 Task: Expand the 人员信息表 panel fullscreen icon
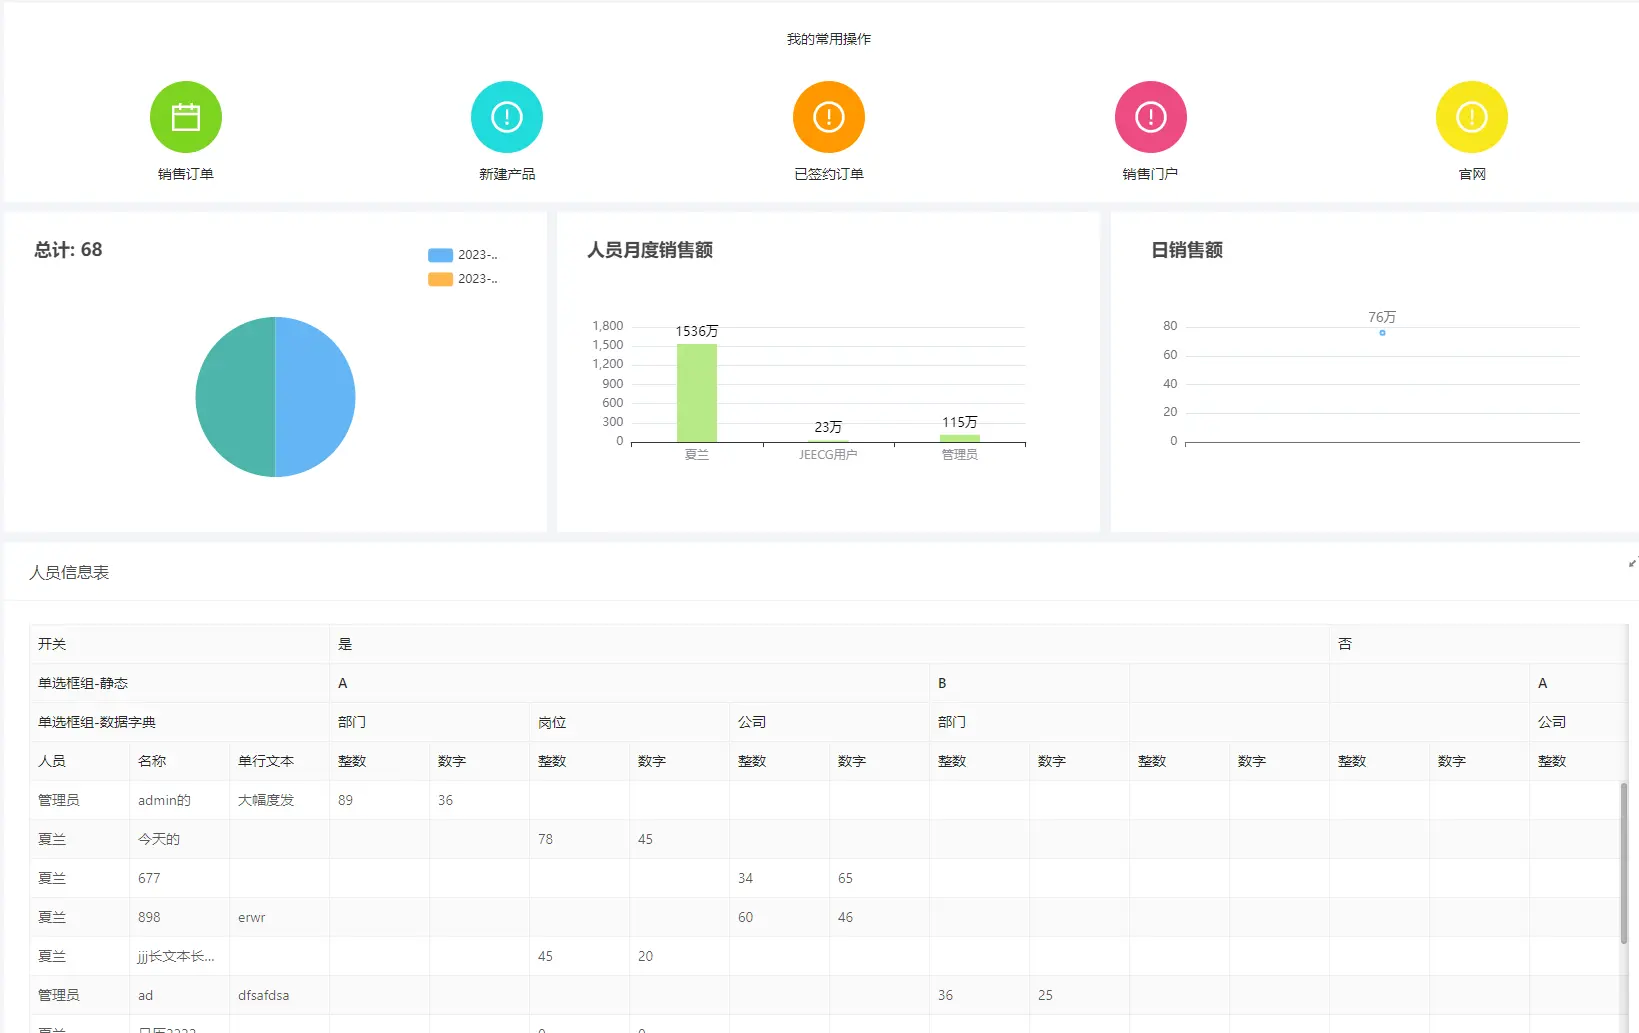point(1633,563)
